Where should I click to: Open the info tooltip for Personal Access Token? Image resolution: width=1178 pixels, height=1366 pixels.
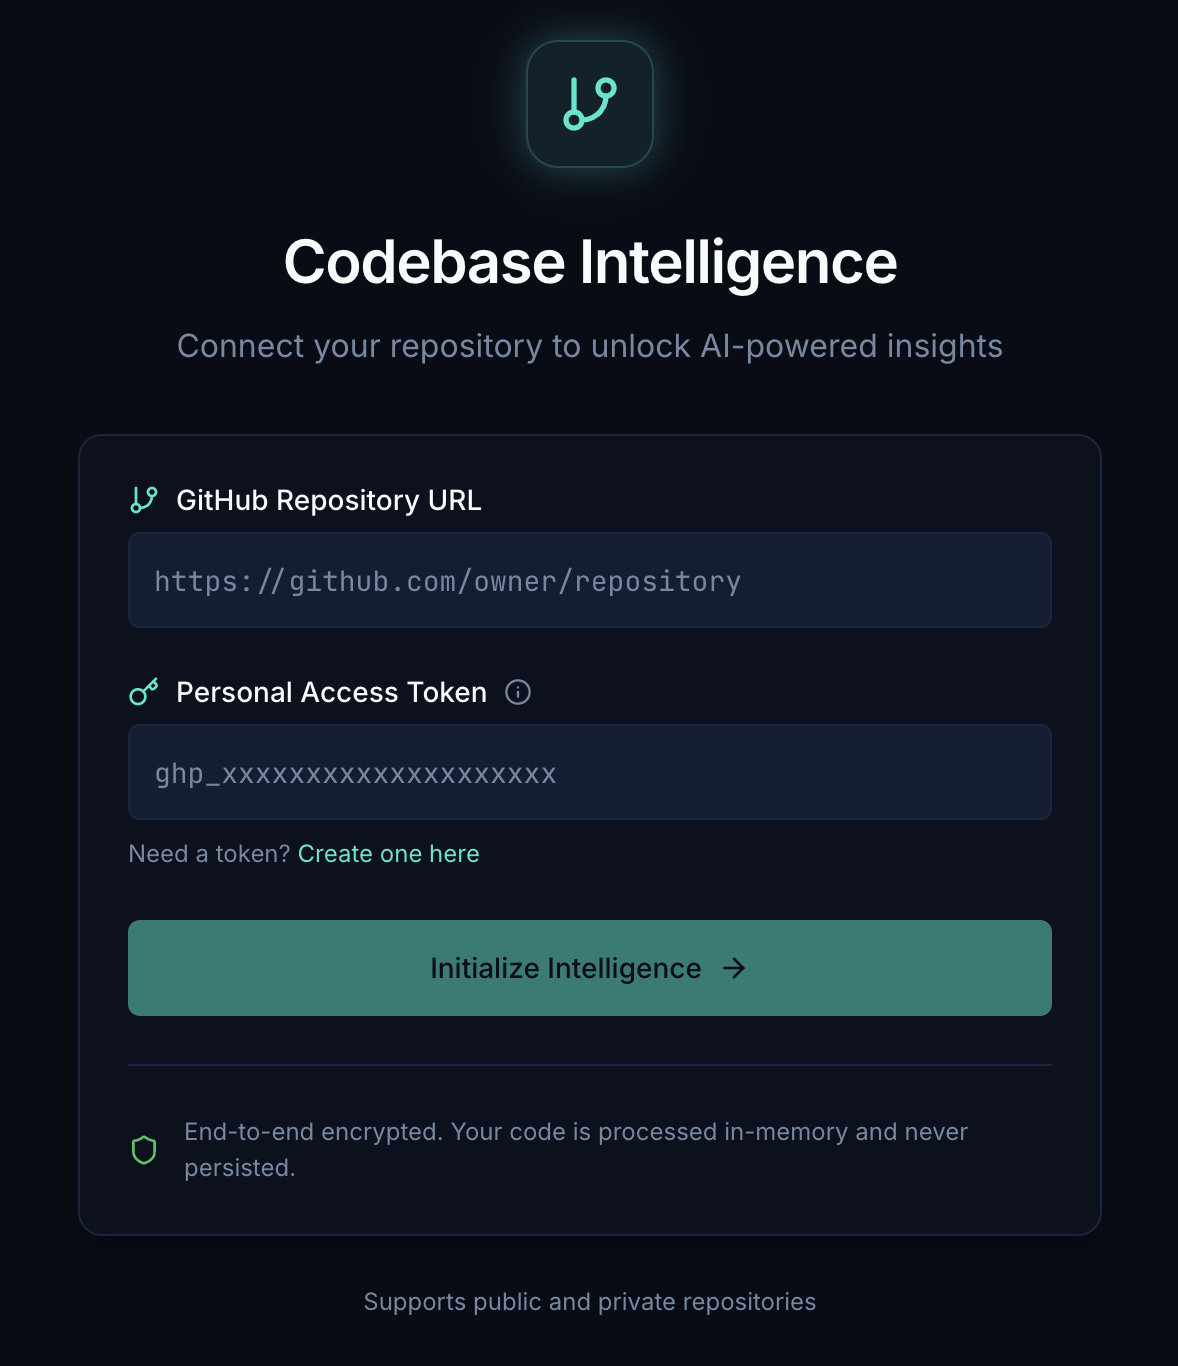(x=519, y=692)
